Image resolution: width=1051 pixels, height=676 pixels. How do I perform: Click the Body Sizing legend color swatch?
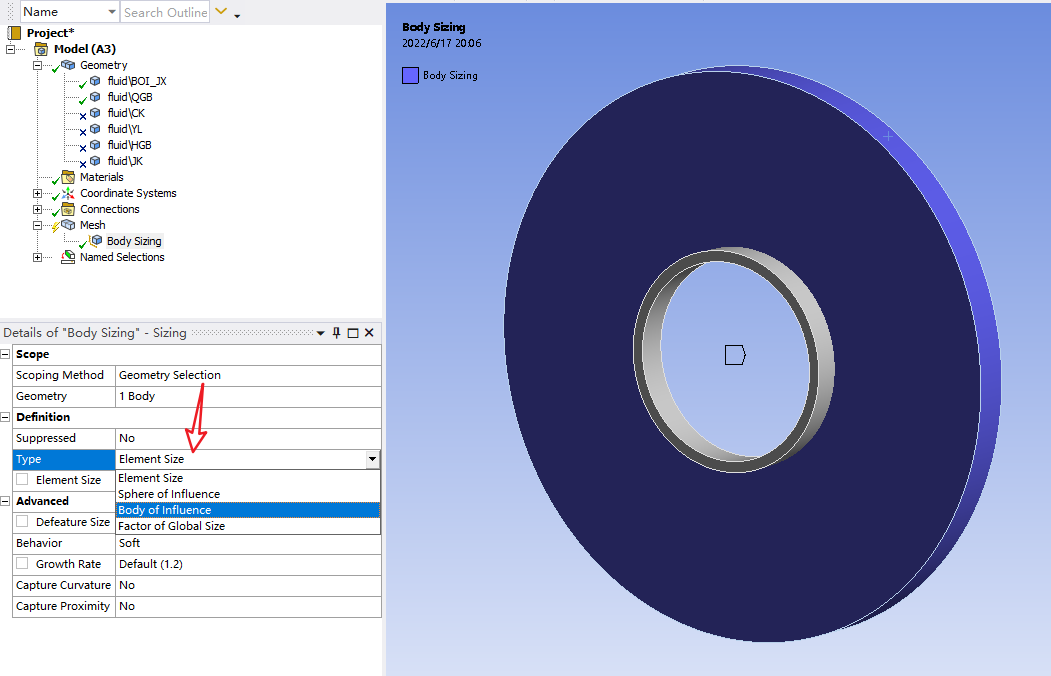click(410, 75)
